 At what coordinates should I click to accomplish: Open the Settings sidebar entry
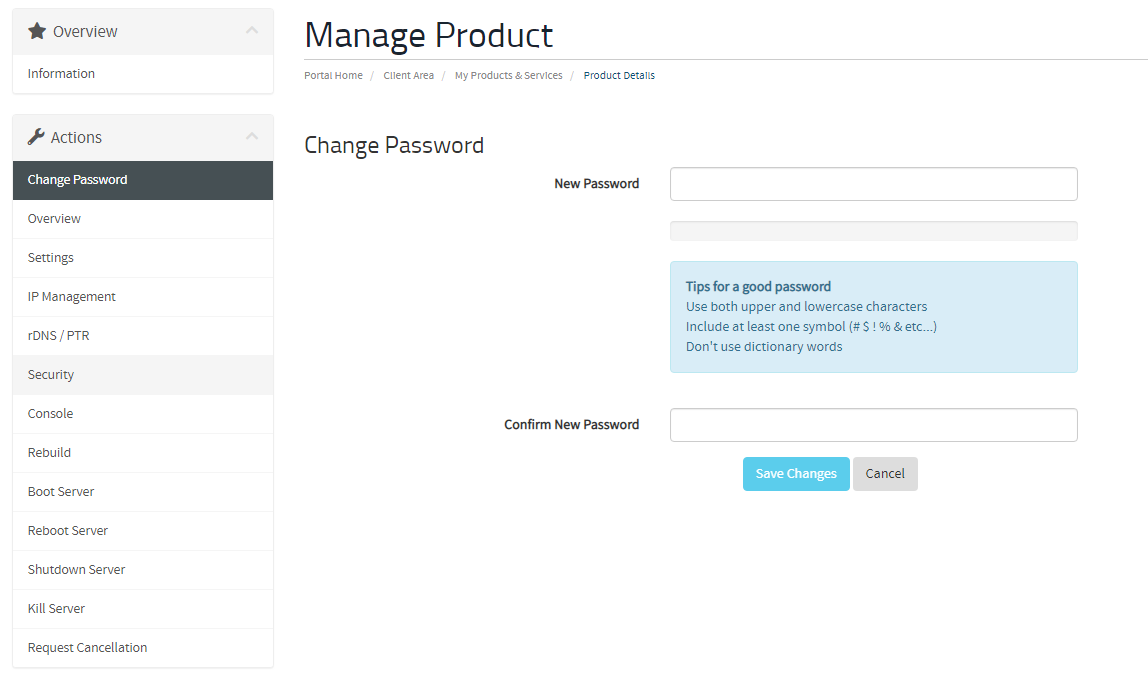(x=143, y=258)
